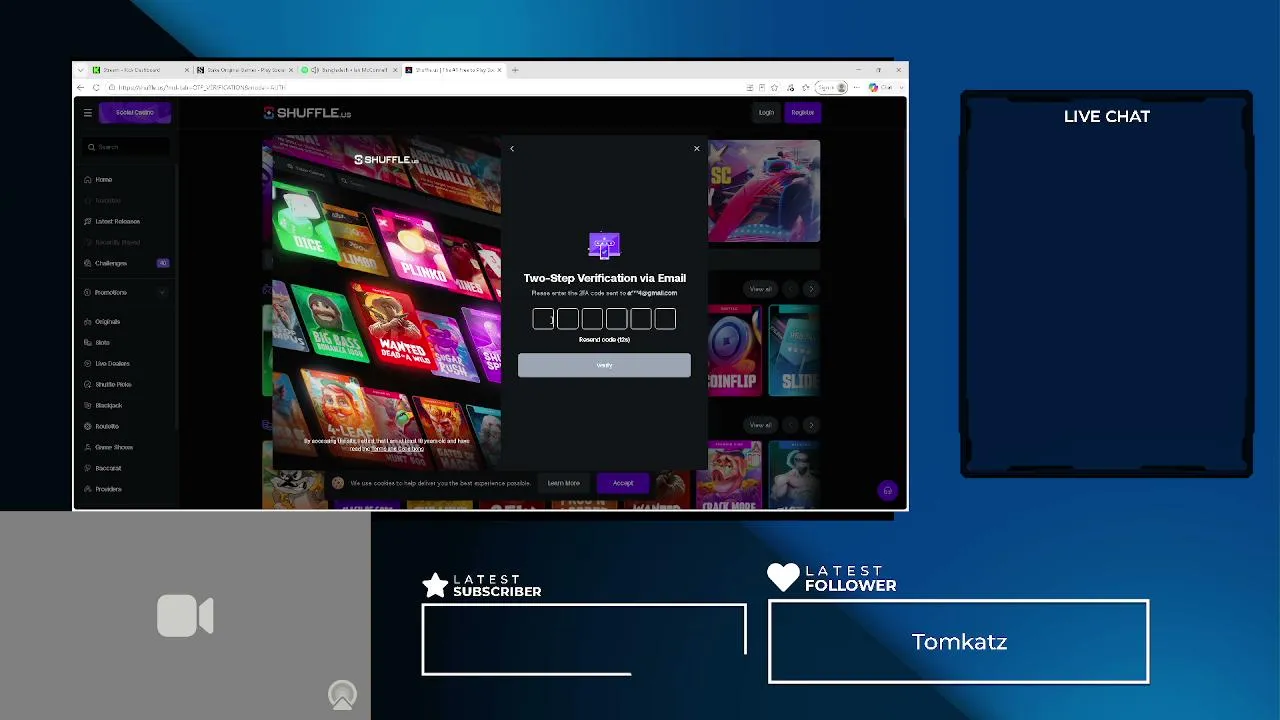Open the hamburger menu in Shuffle sidebar
This screenshot has width=1280, height=720.
tap(88, 113)
